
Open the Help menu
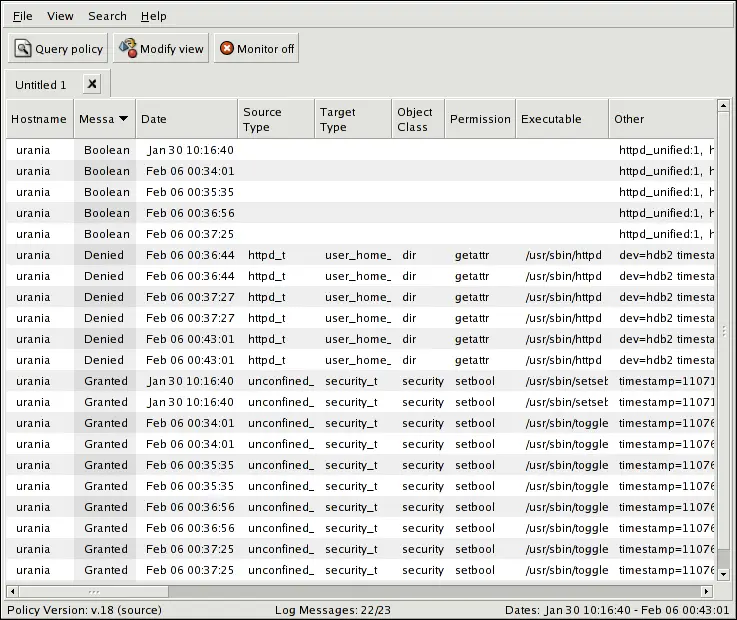coord(153,16)
